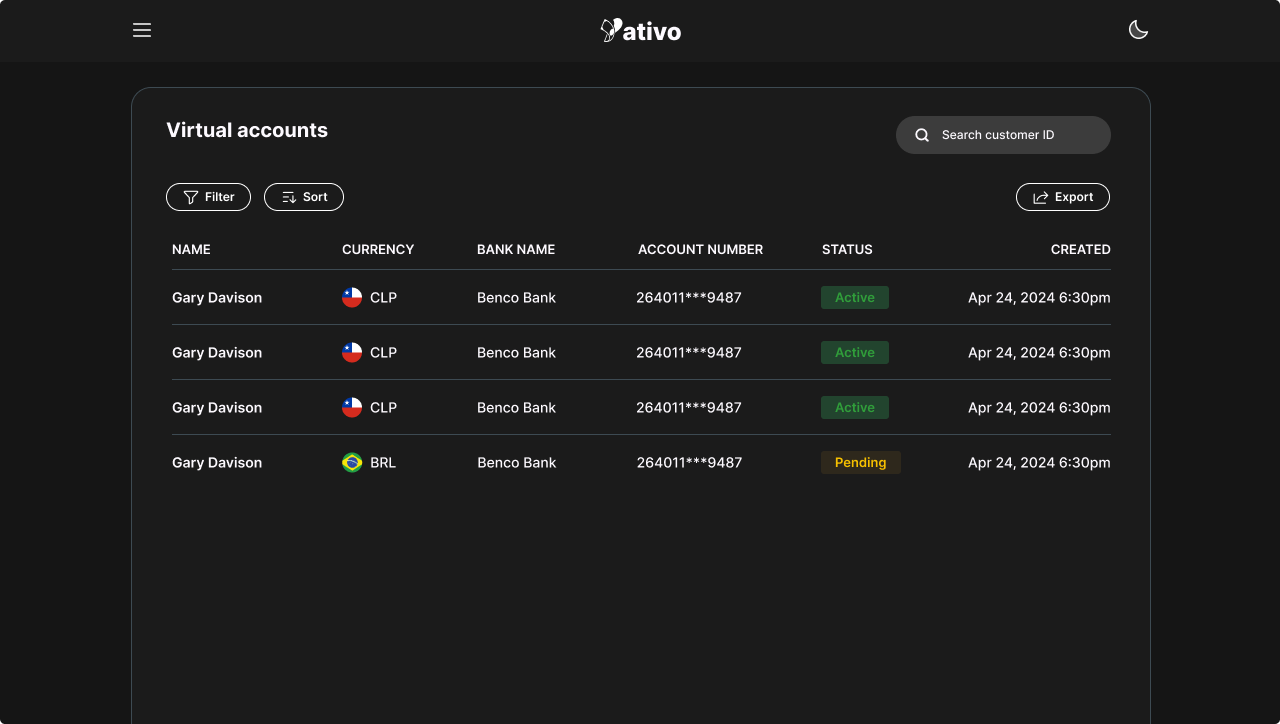Click the Chile flag in second row
The image size is (1280, 724).
pyautogui.click(x=352, y=352)
